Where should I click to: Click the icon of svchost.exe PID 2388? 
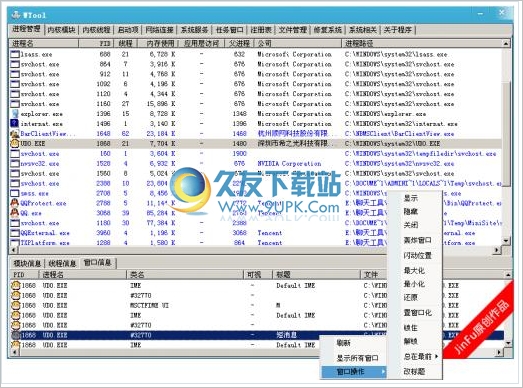pyautogui.click(x=15, y=183)
